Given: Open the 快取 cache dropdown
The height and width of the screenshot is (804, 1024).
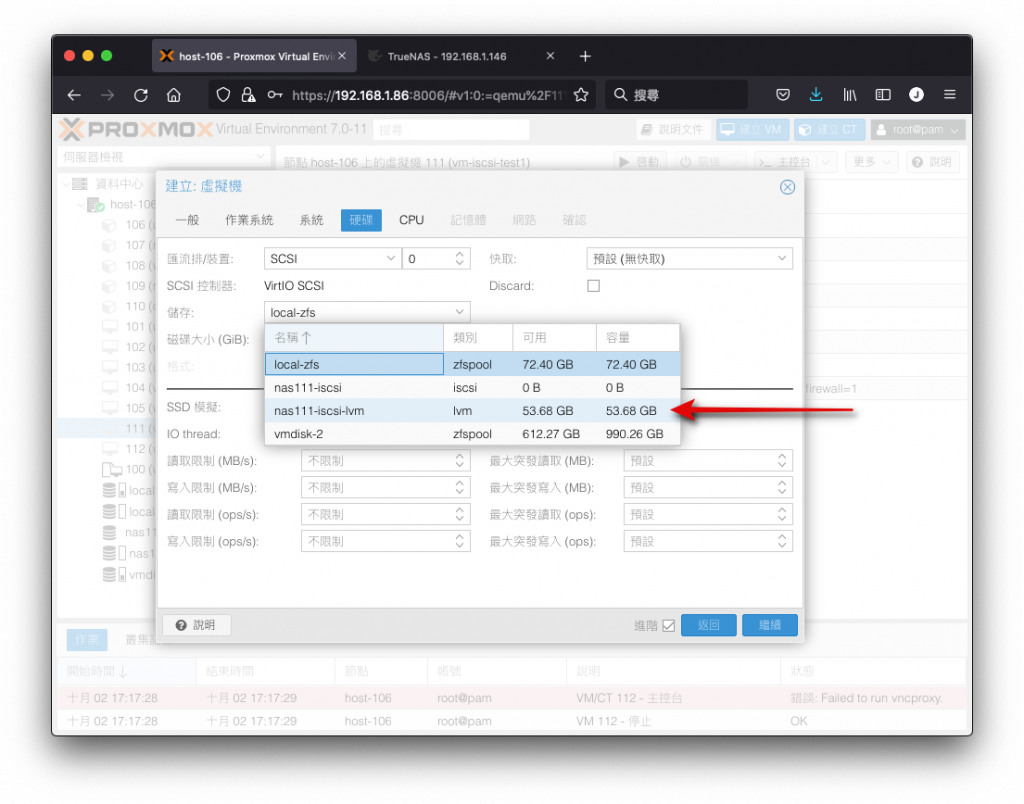Looking at the screenshot, I should pyautogui.click(x=689, y=259).
